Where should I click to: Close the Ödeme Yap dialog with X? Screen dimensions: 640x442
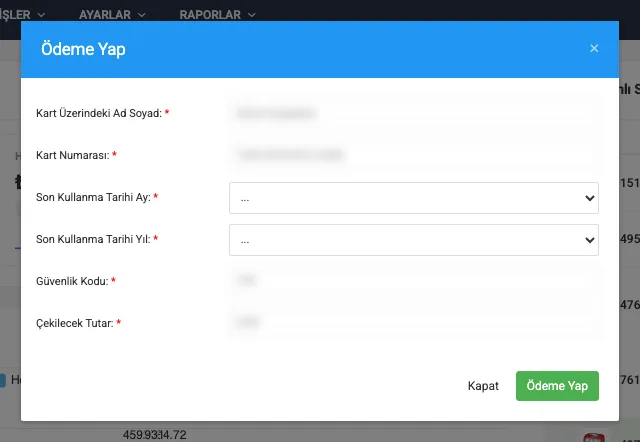[x=594, y=48]
